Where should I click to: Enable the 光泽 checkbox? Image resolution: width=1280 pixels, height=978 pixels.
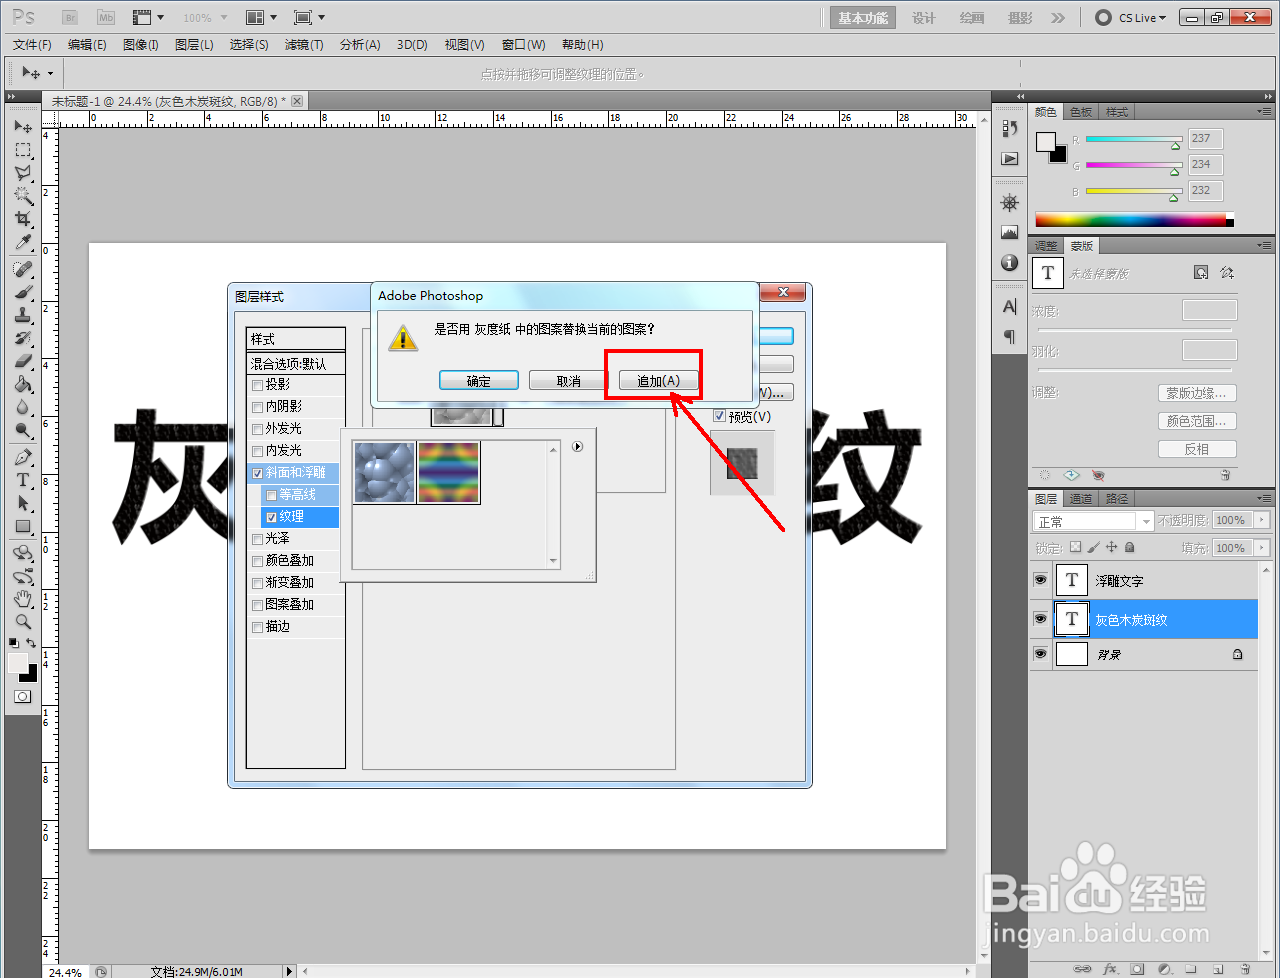coord(258,539)
